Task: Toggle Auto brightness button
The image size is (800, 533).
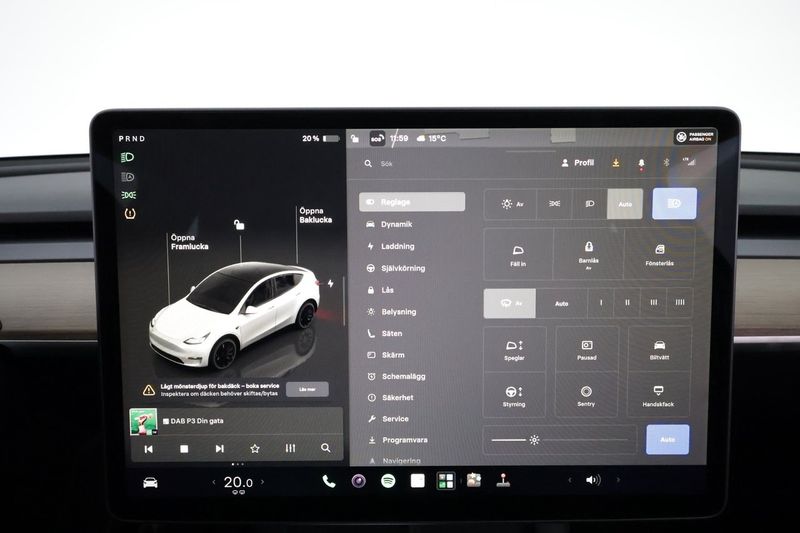Action: click(x=667, y=439)
